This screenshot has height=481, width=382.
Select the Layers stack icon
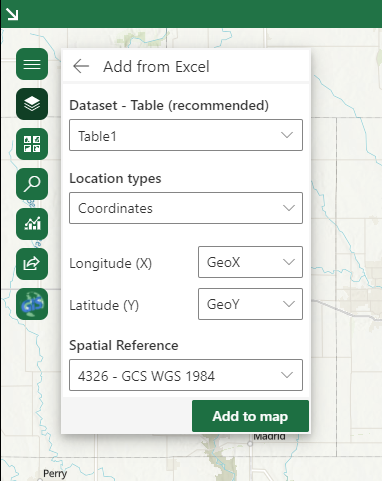point(32,104)
